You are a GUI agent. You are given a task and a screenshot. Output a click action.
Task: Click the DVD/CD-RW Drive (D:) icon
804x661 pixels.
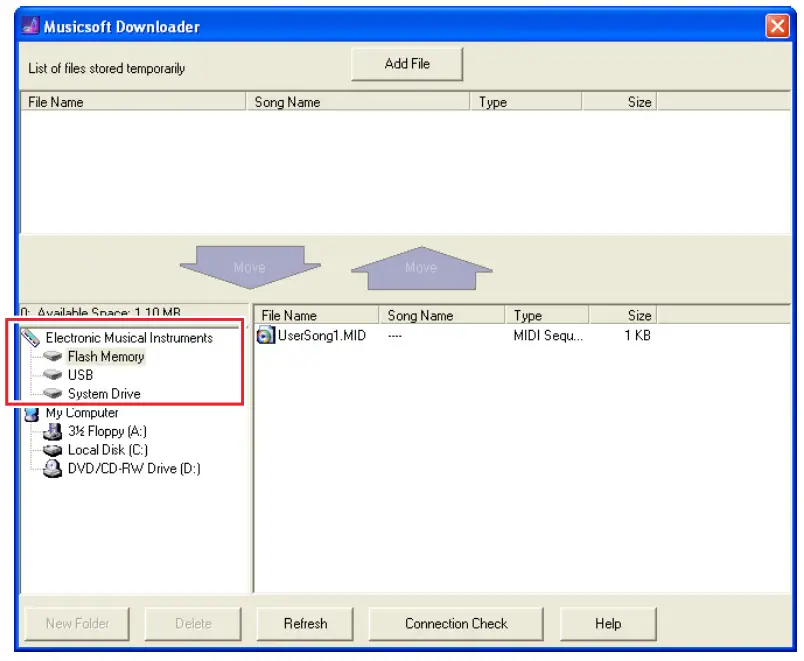53,468
